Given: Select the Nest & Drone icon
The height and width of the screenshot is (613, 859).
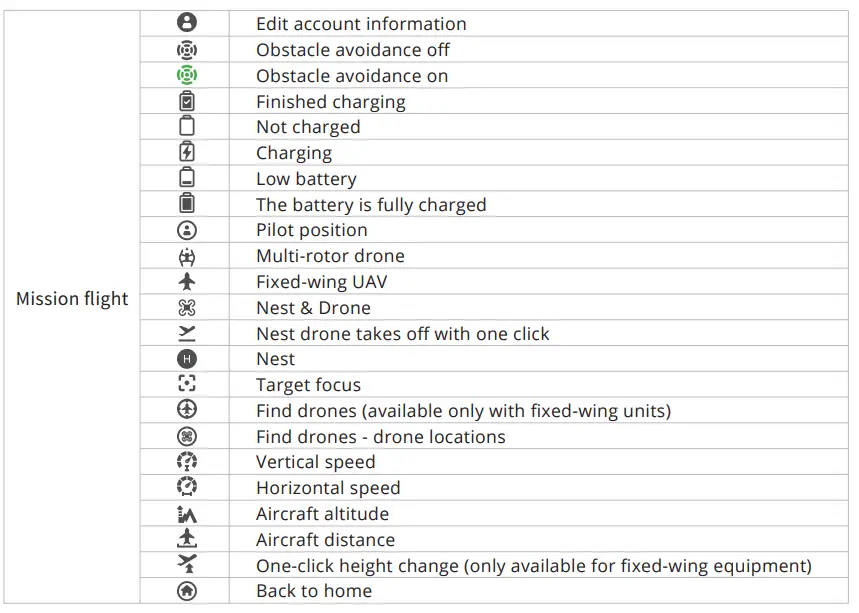Looking at the screenshot, I should click(x=186, y=308).
